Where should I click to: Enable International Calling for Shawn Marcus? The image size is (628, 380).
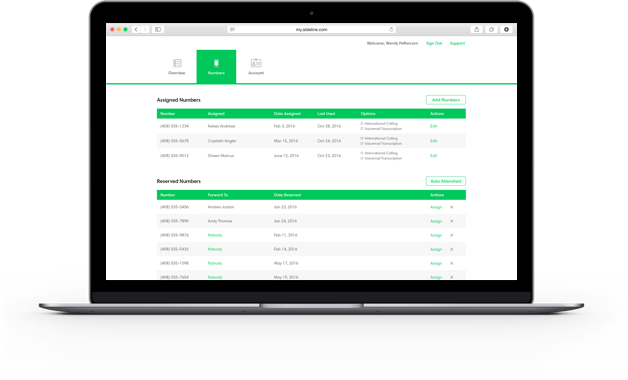(362, 153)
